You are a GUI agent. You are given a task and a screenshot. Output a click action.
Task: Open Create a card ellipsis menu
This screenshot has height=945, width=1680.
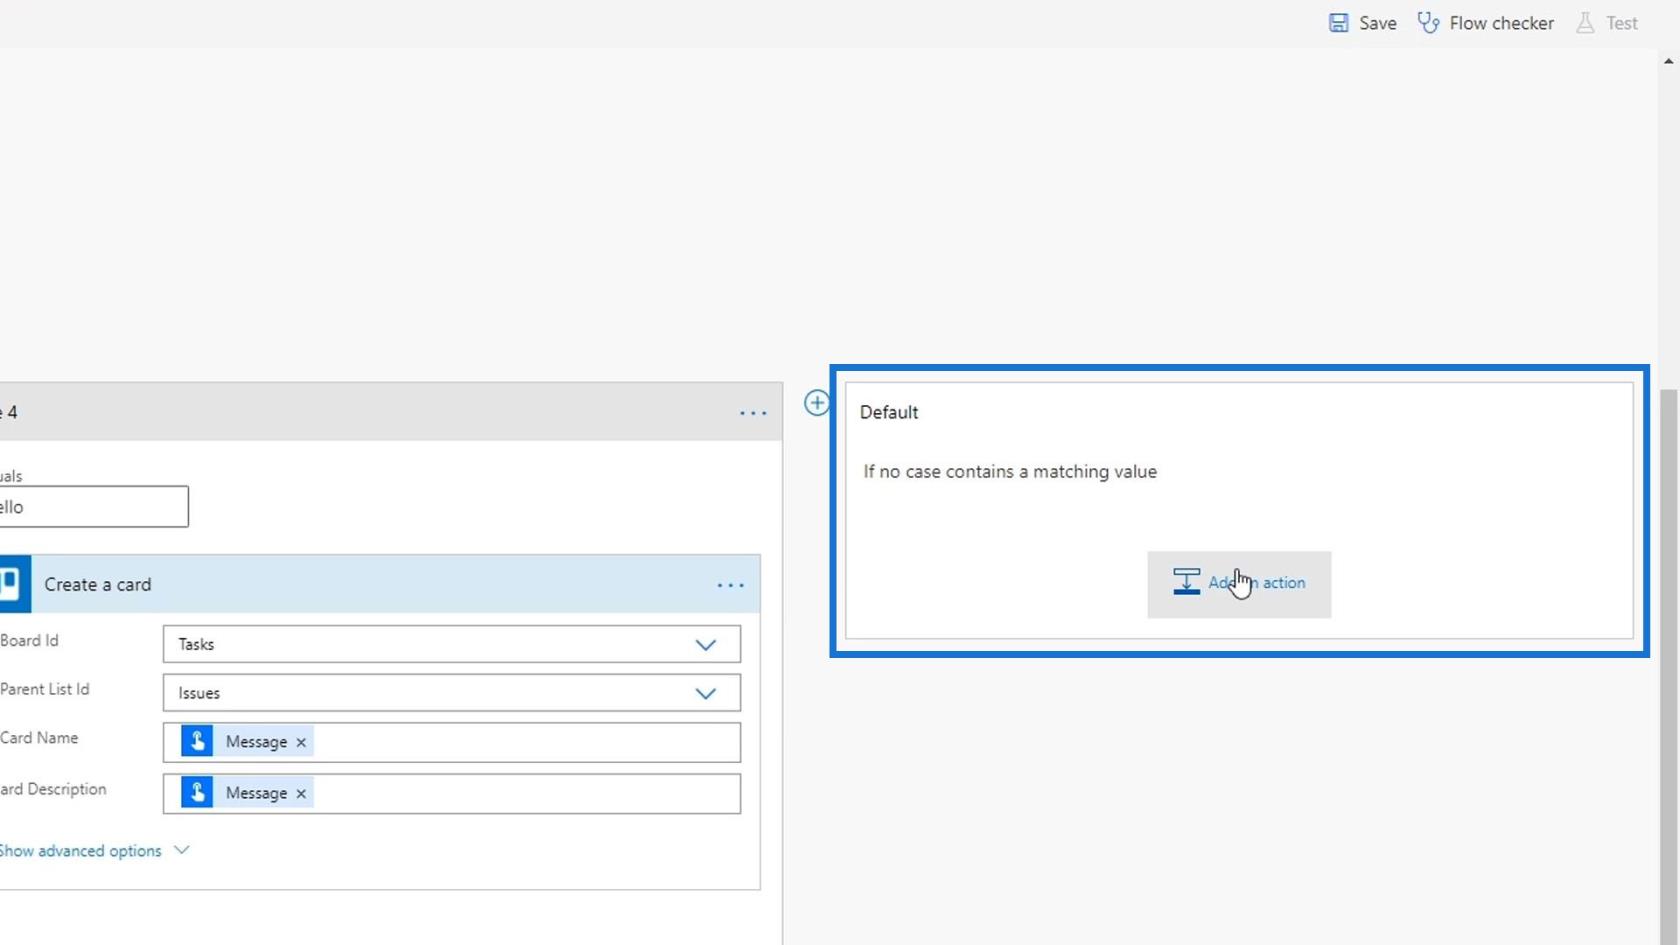(x=731, y=585)
